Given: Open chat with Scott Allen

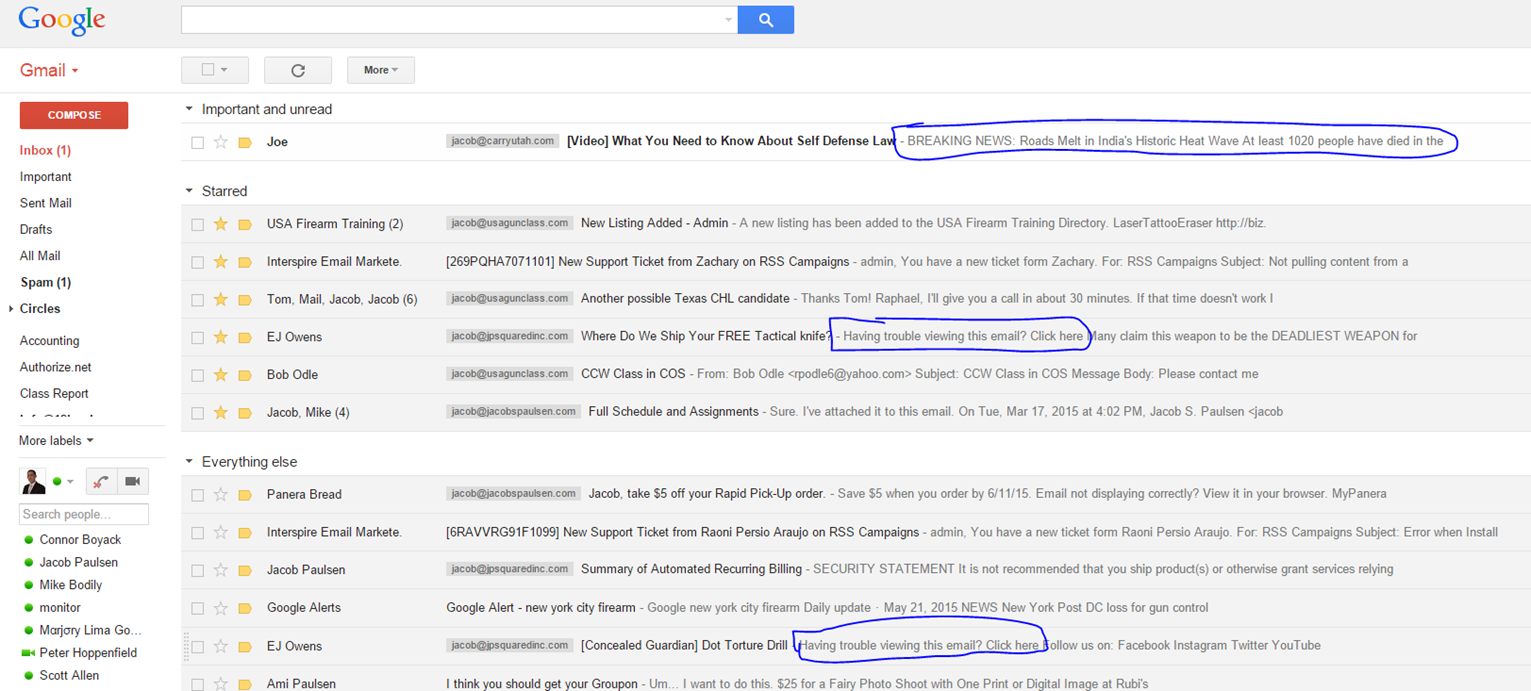Looking at the screenshot, I should click(x=69, y=676).
